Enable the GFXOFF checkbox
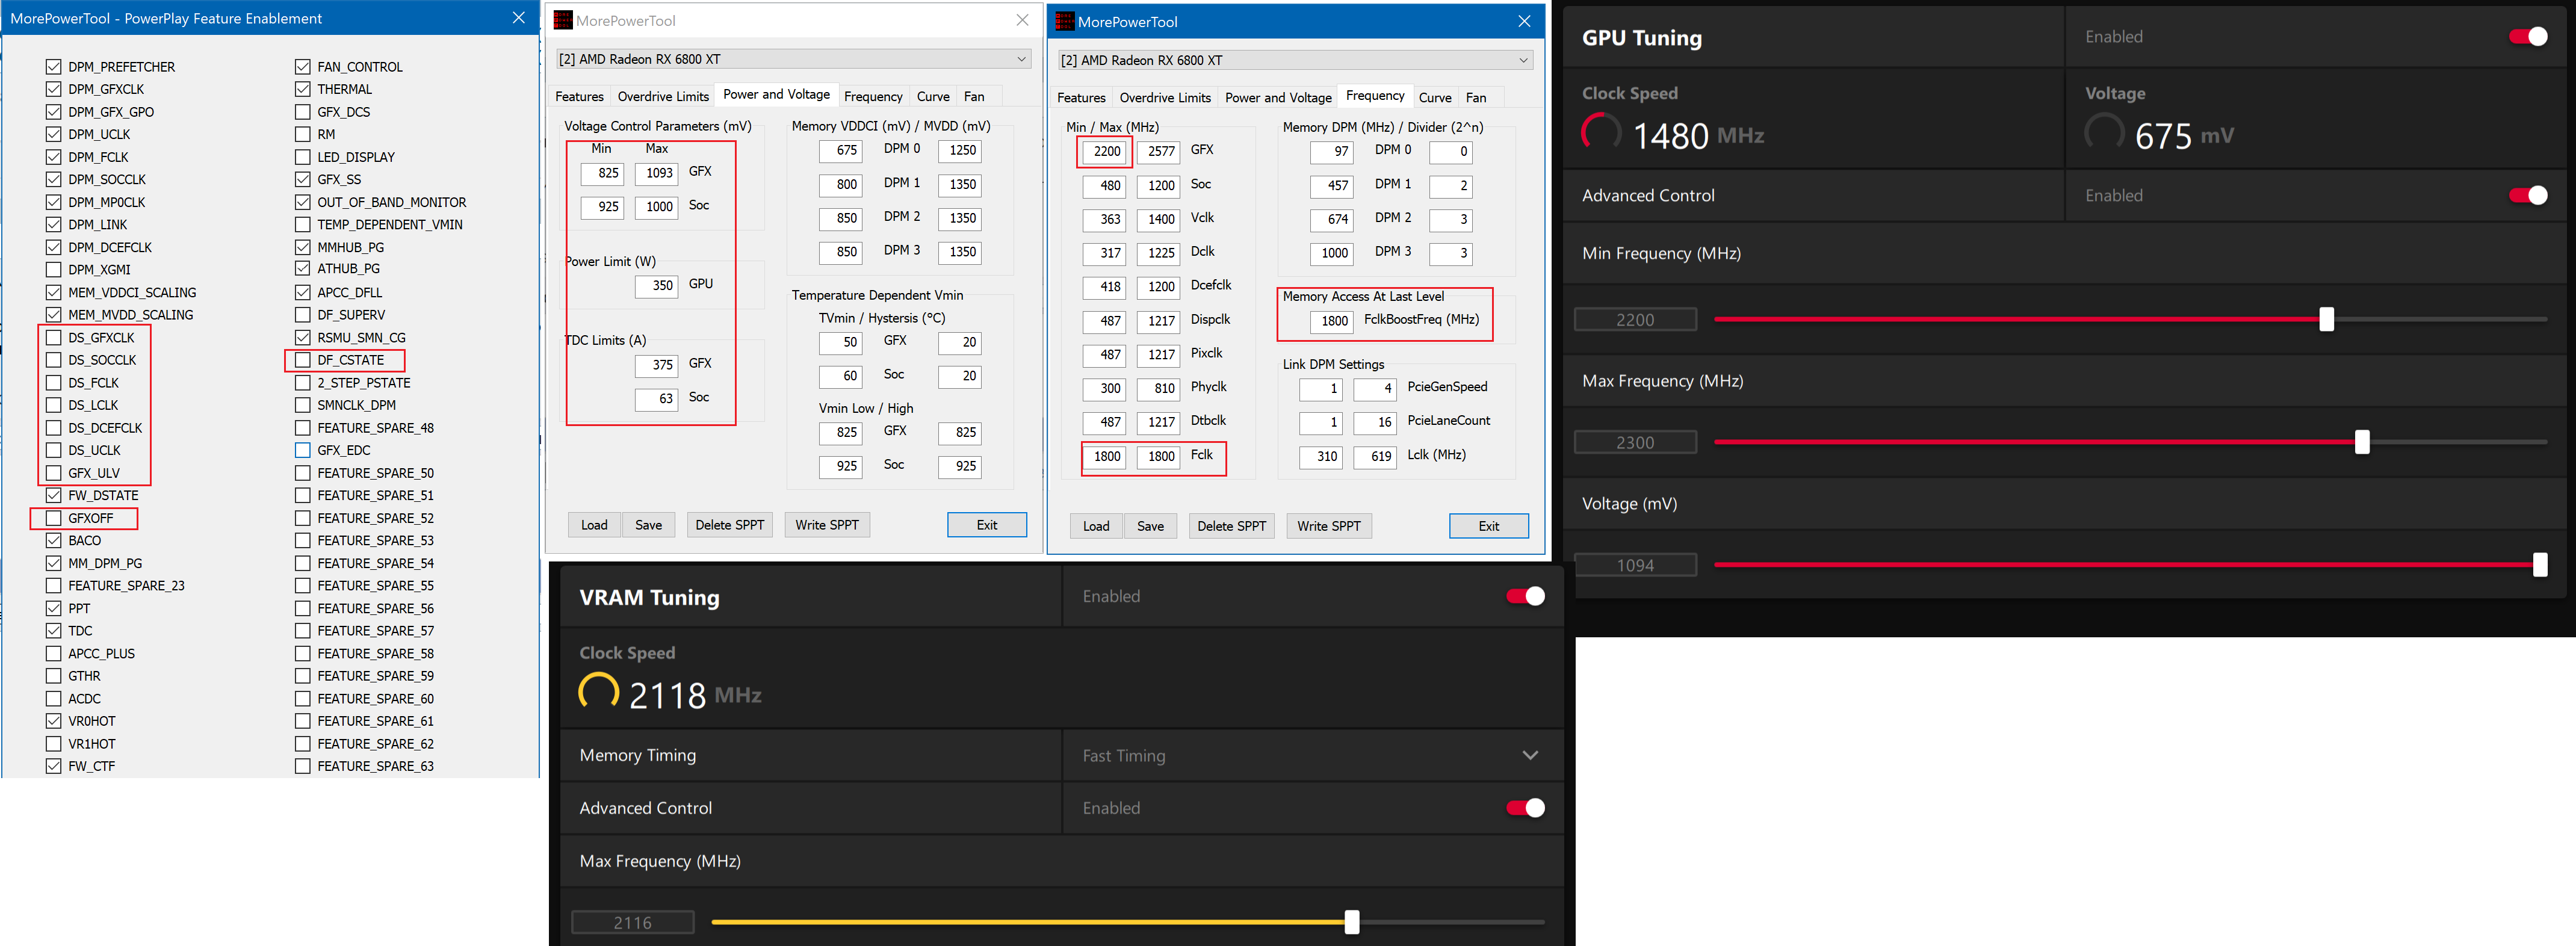This screenshot has height=946, width=2576. 54,518
